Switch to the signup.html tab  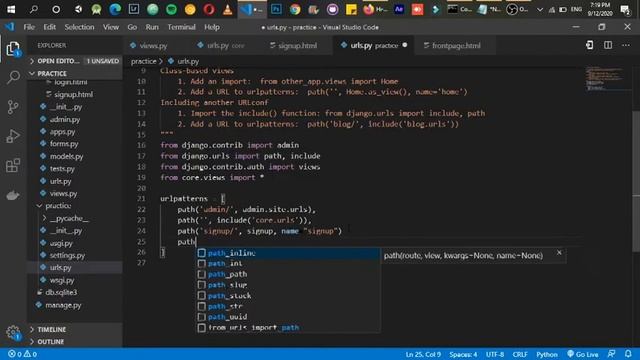tap(297, 45)
